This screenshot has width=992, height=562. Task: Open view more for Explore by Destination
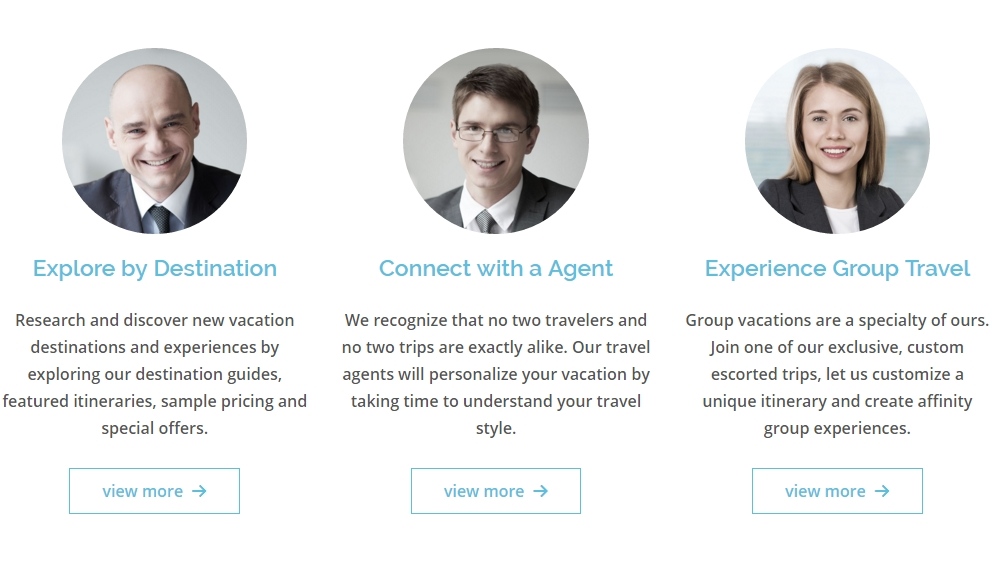[154, 491]
